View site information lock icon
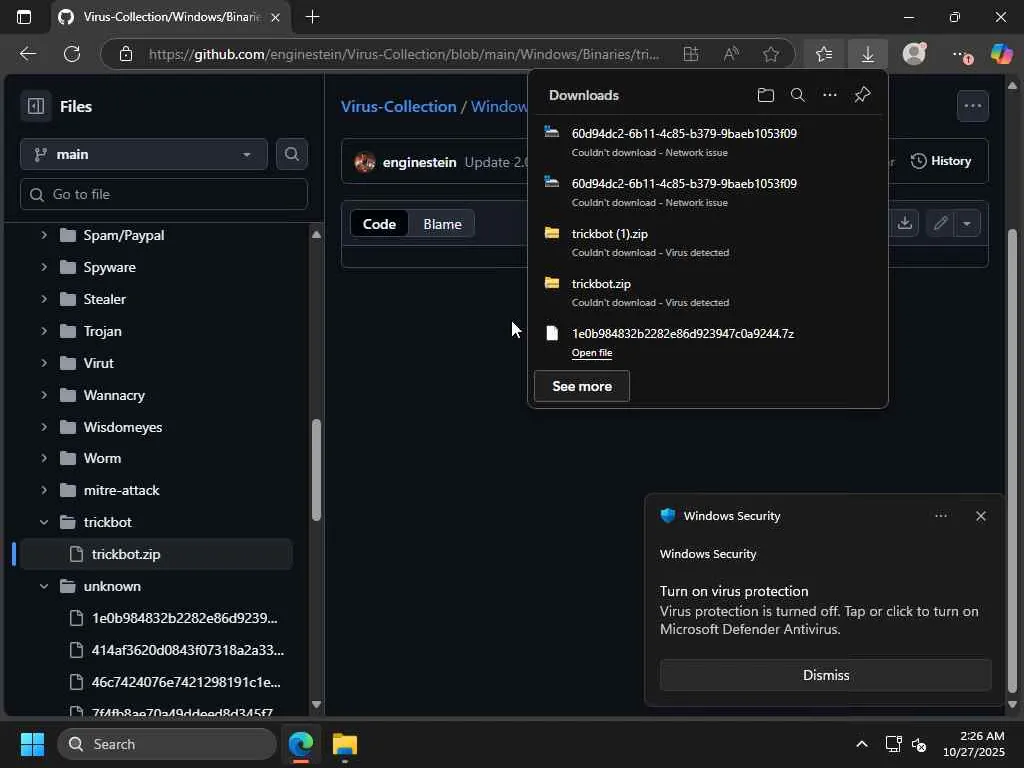This screenshot has width=1024, height=768. tap(126, 54)
